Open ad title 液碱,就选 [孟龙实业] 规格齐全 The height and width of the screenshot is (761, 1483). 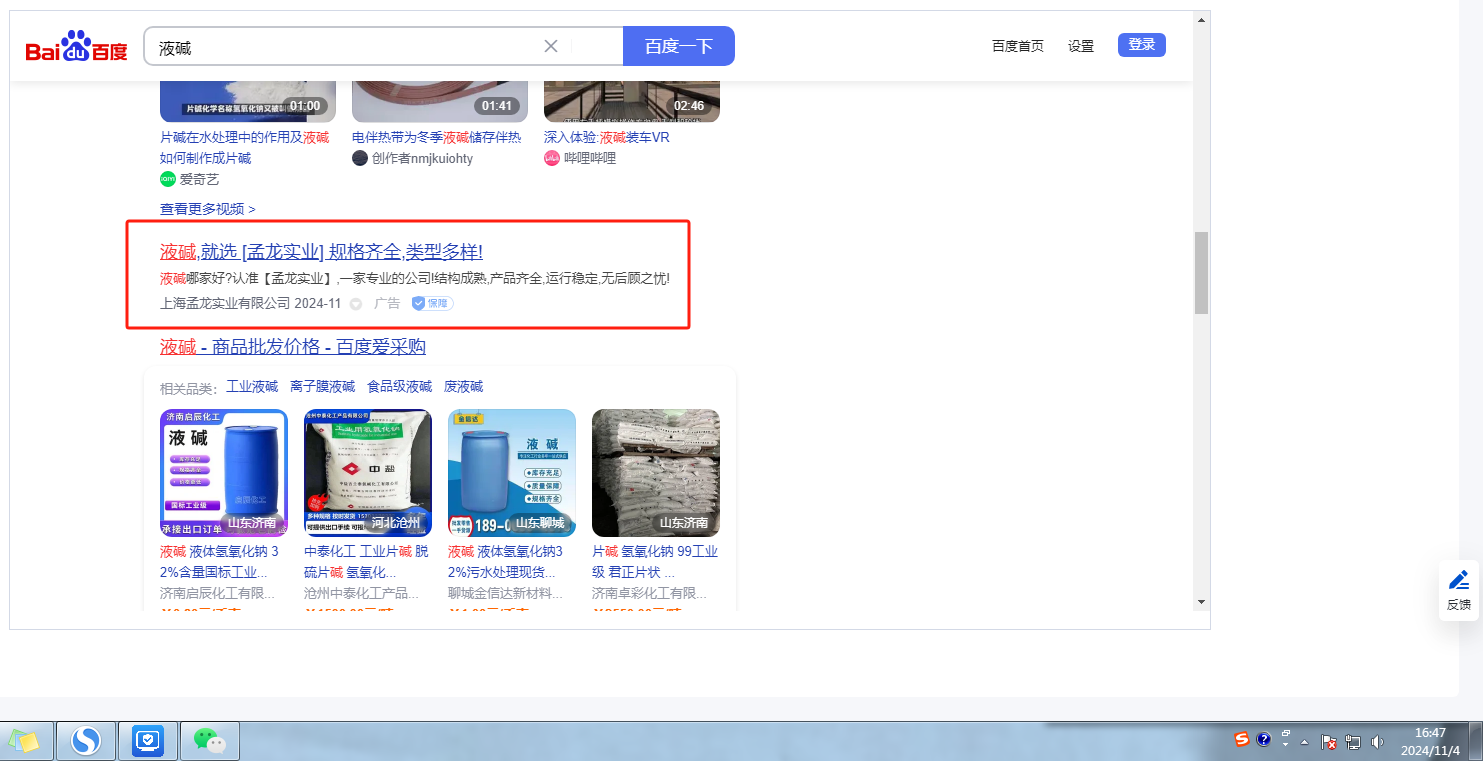321,252
